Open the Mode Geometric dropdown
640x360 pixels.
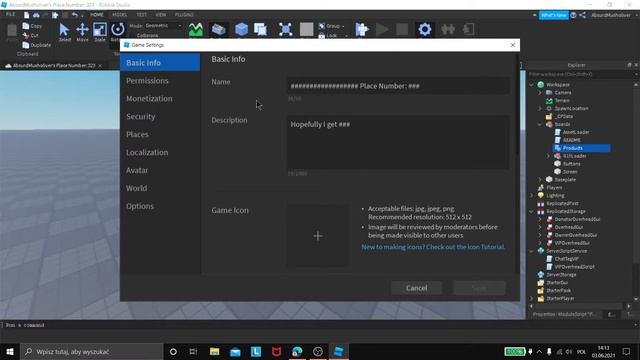[x=163, y=25]
